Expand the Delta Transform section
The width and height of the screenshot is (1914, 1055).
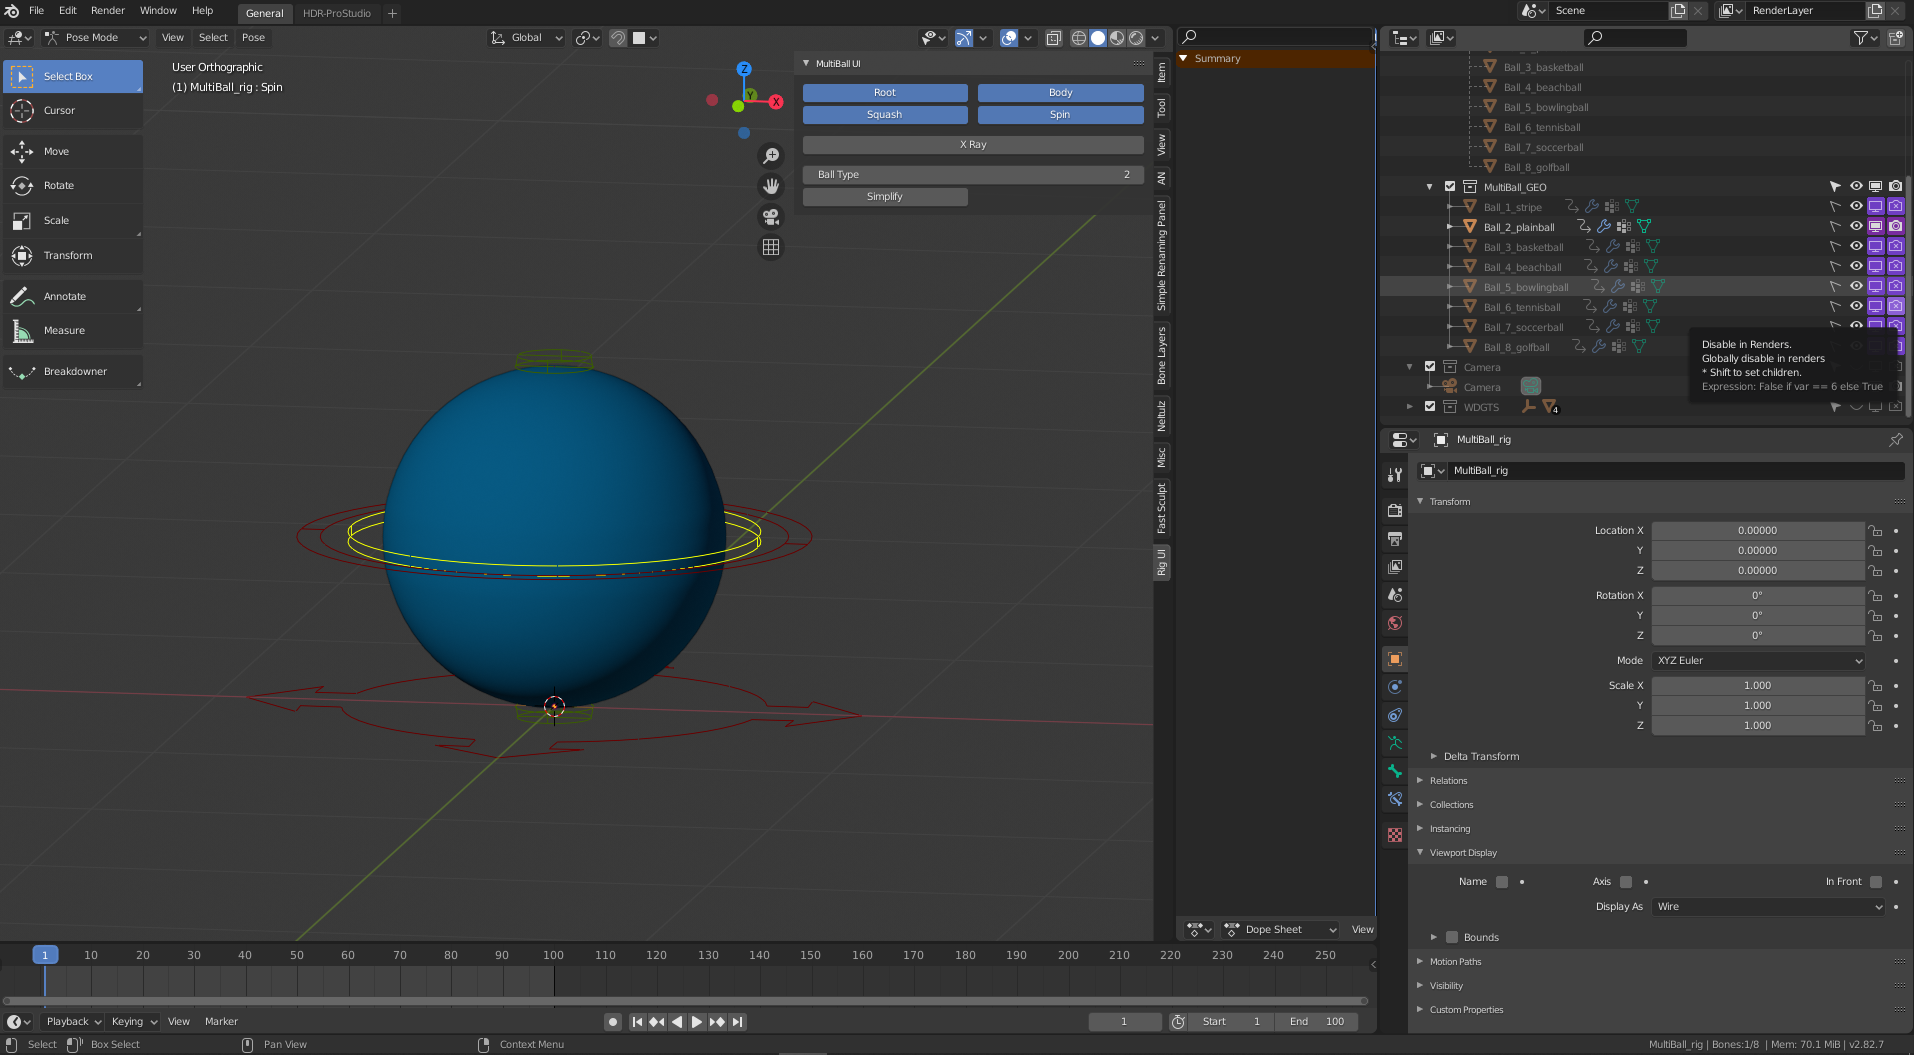(1480, 757)
